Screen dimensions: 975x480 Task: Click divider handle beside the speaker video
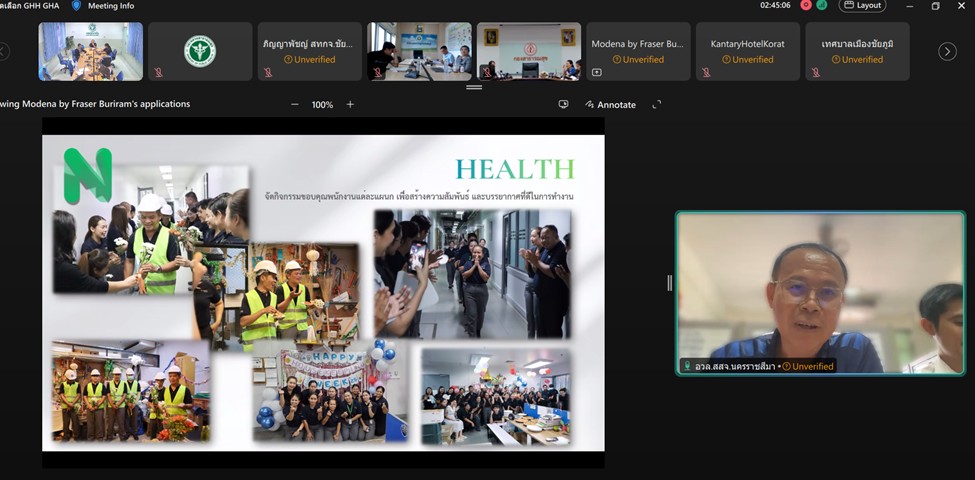coord(669,283)
